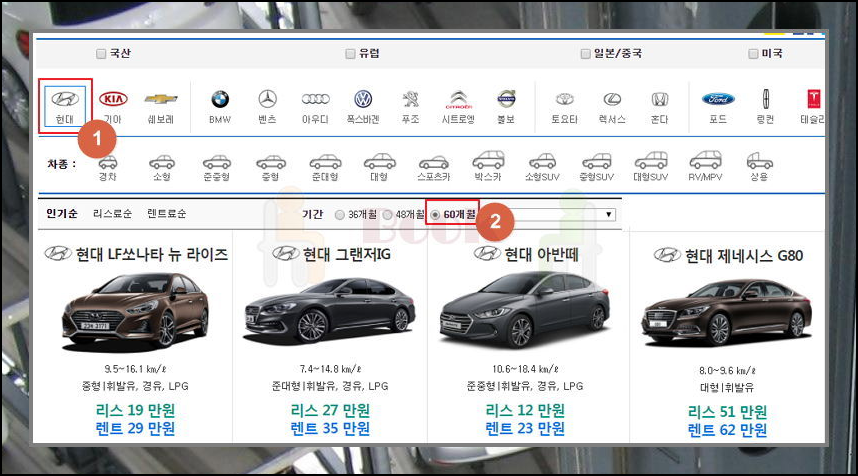Viewport: 858px width, 476px height.
Task: Click 리스 51 만원 price for 제네시스
Action: (x=727, y=412)
